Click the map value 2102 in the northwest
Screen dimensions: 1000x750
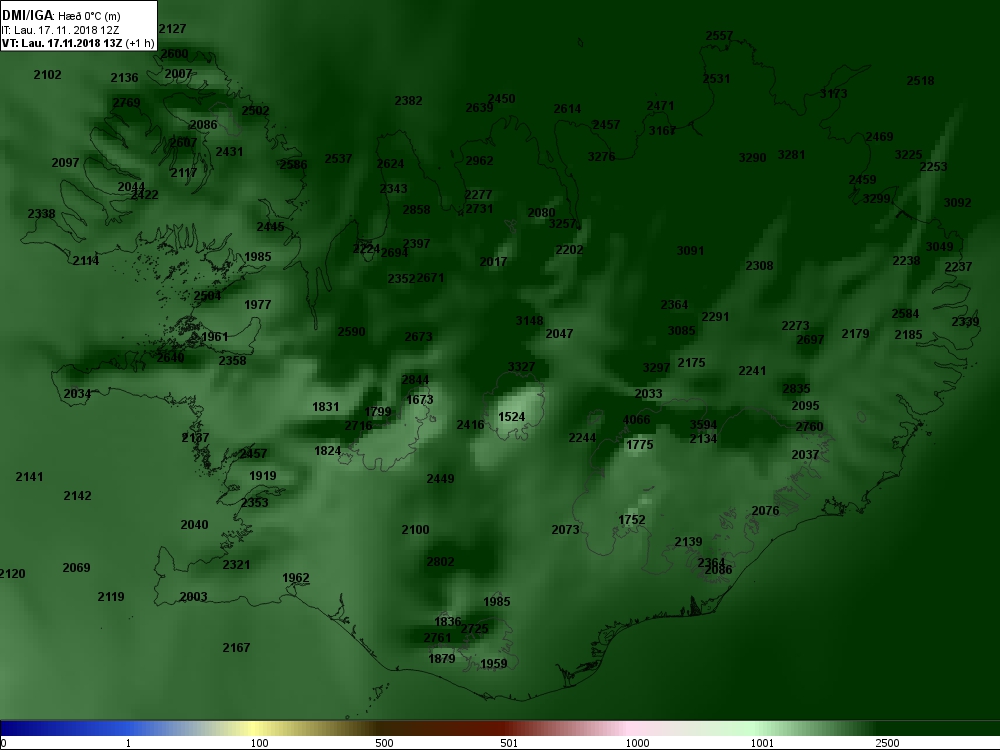pos(47,75)
